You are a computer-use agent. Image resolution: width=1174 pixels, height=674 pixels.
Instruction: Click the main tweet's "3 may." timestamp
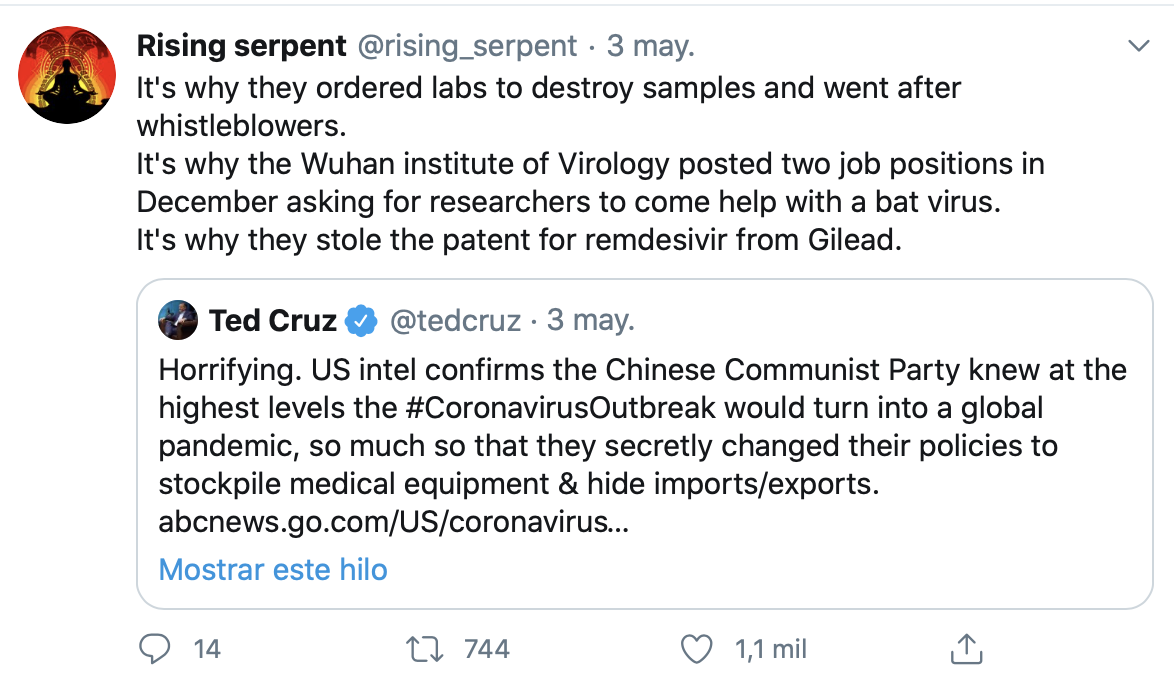(651, 45)
